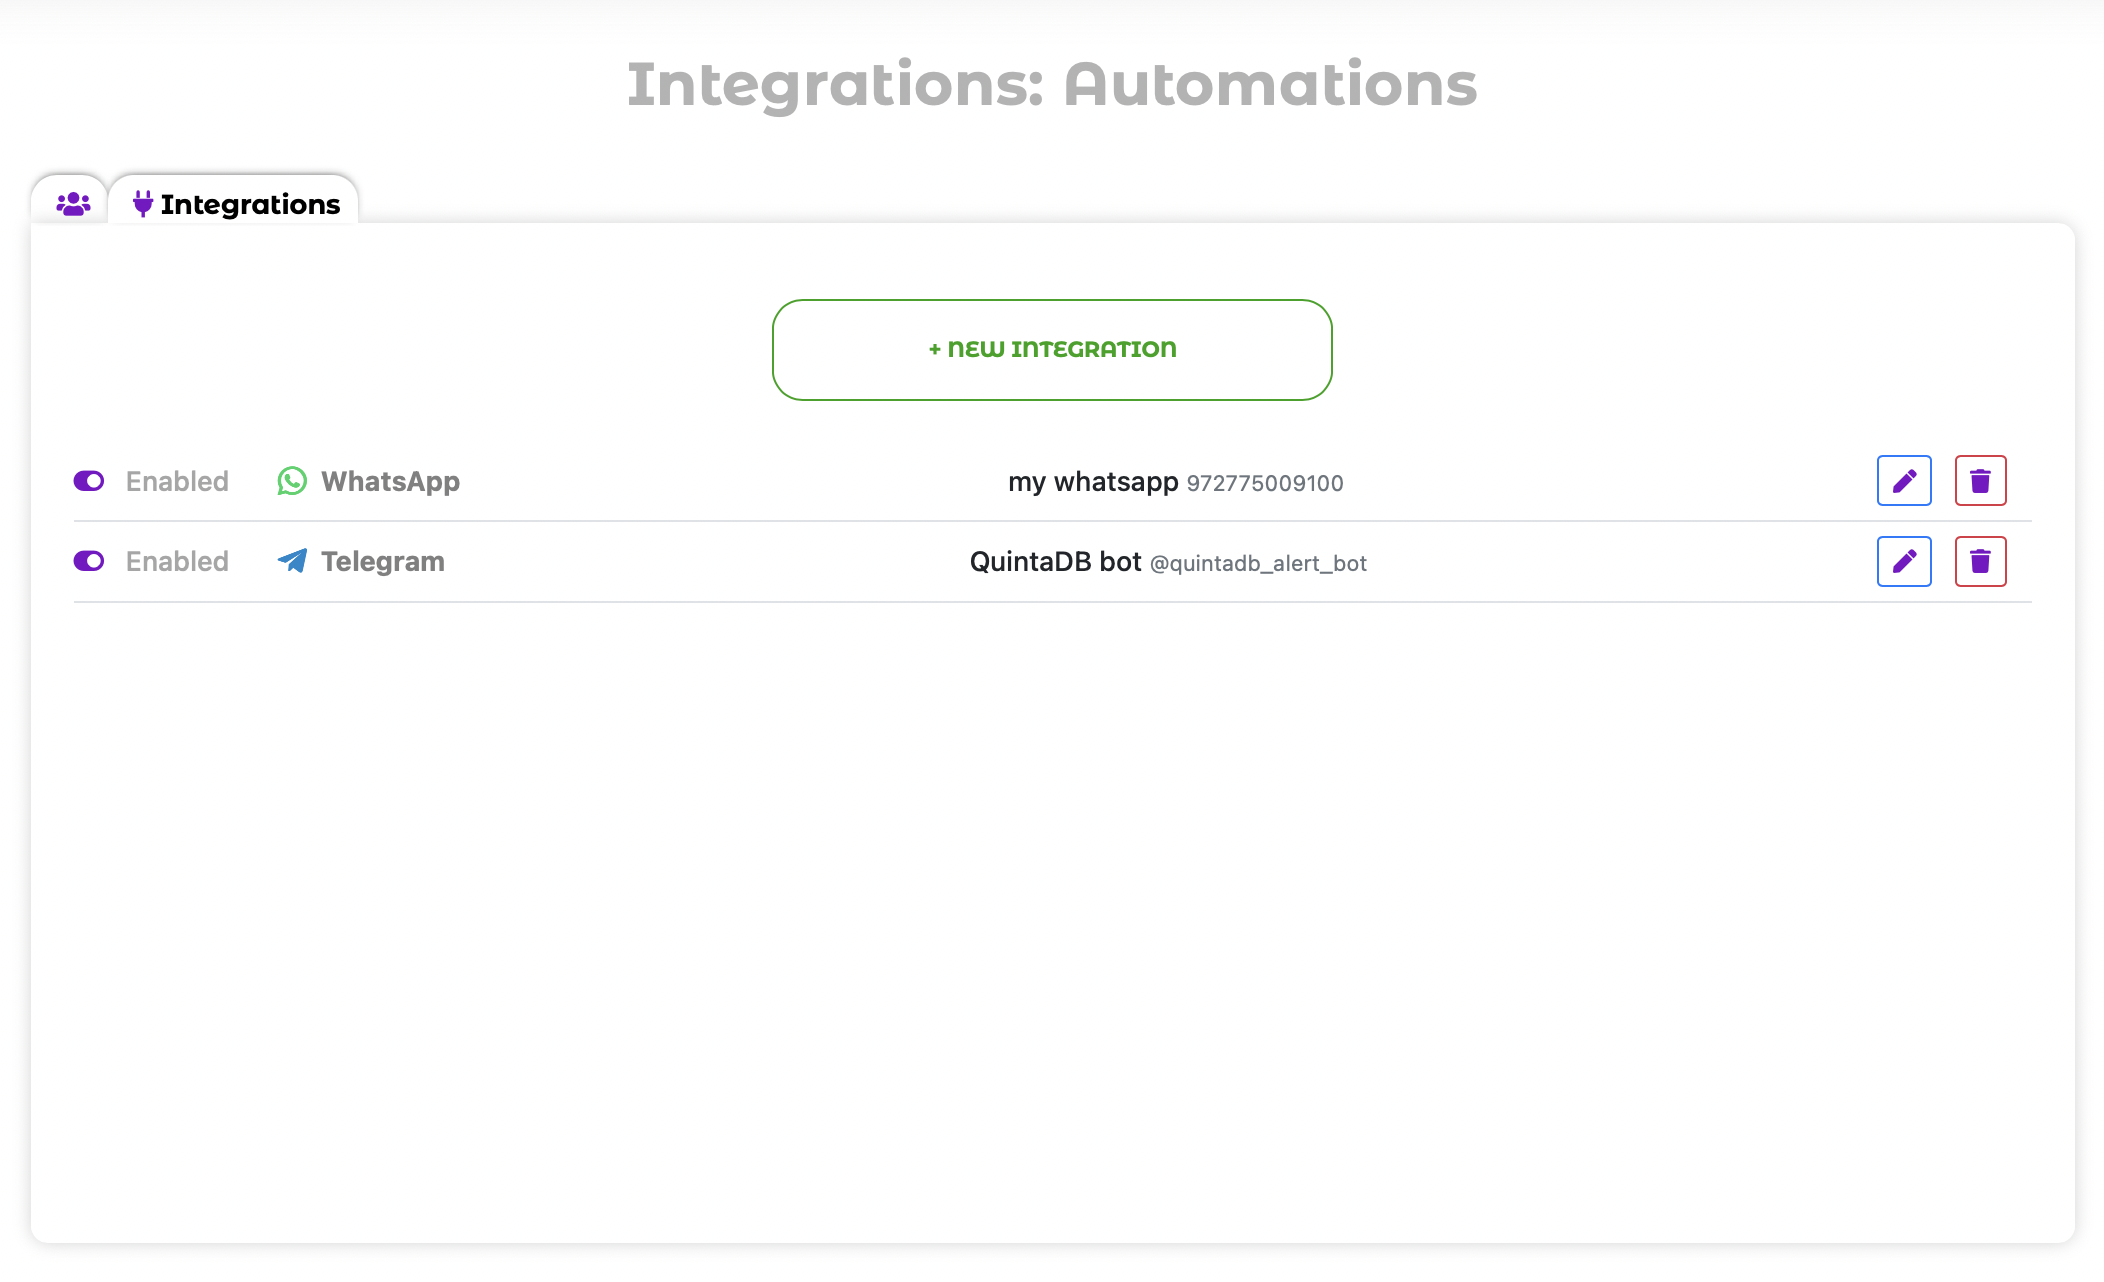Disable the WhatsApp integration toggle
The height and width of the screenshot is (1282, 2104).
click(89, 481)
